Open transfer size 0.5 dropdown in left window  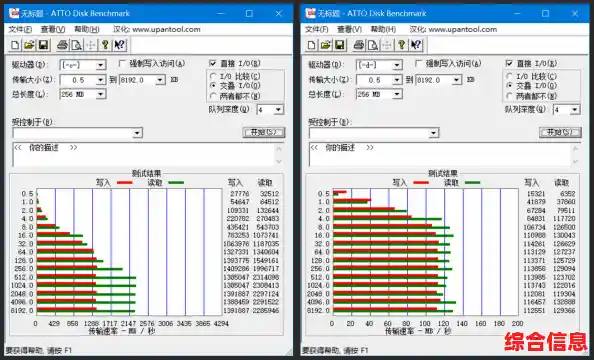100,80
